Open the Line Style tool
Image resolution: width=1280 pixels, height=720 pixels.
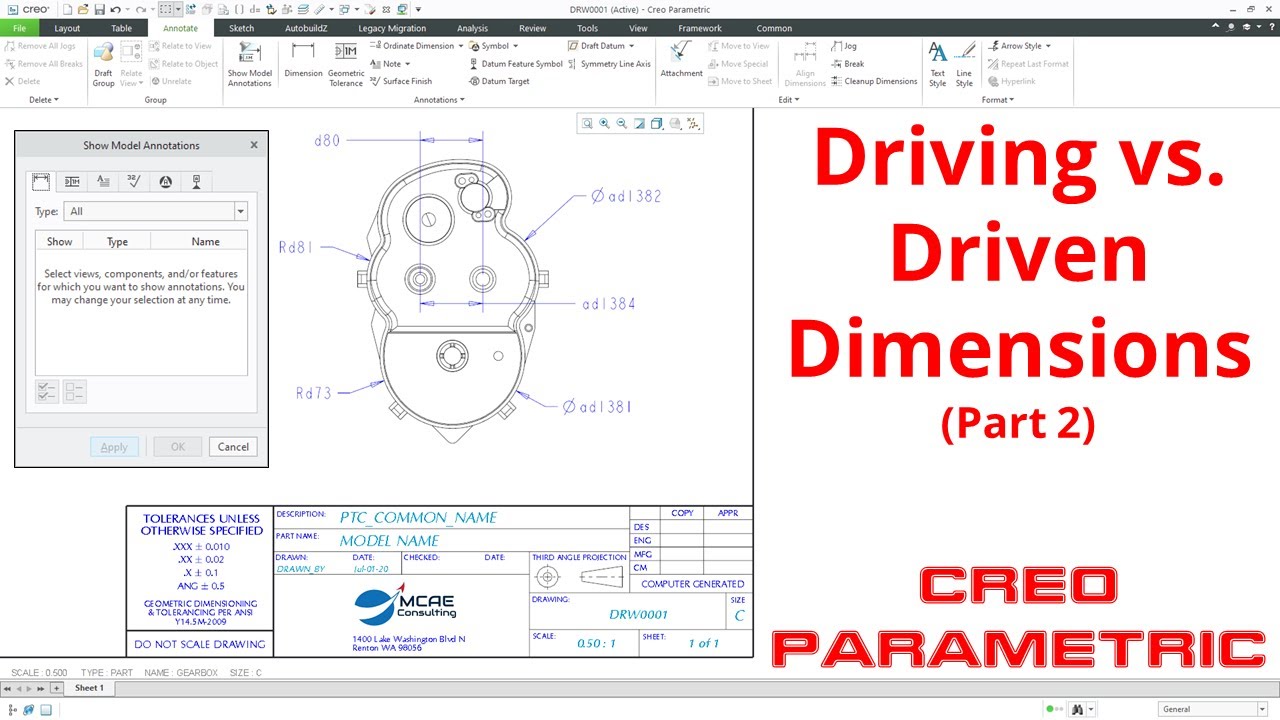(964, 65)
